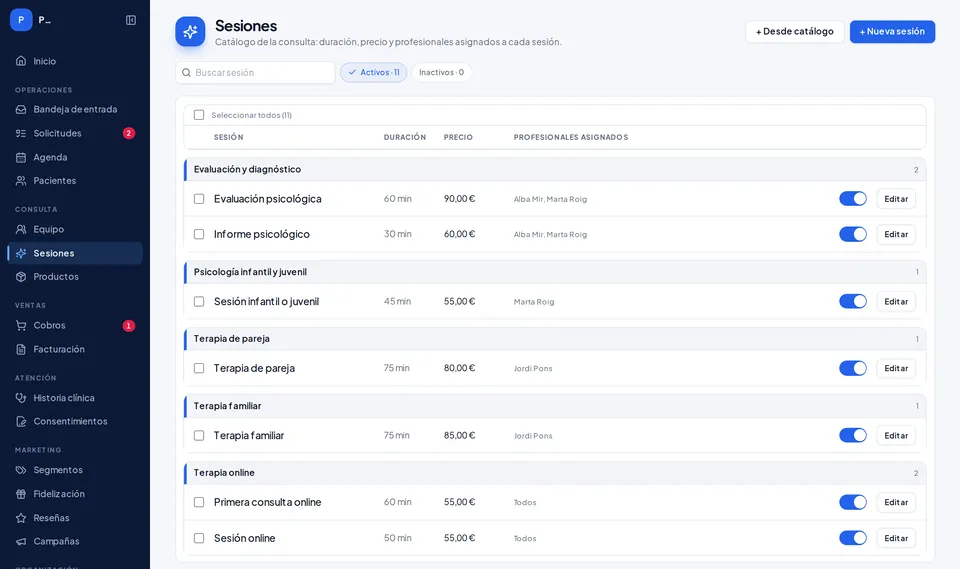
Task: Click the red badge on Cobros
Action: pyautogui.click(x=129, y=325)
